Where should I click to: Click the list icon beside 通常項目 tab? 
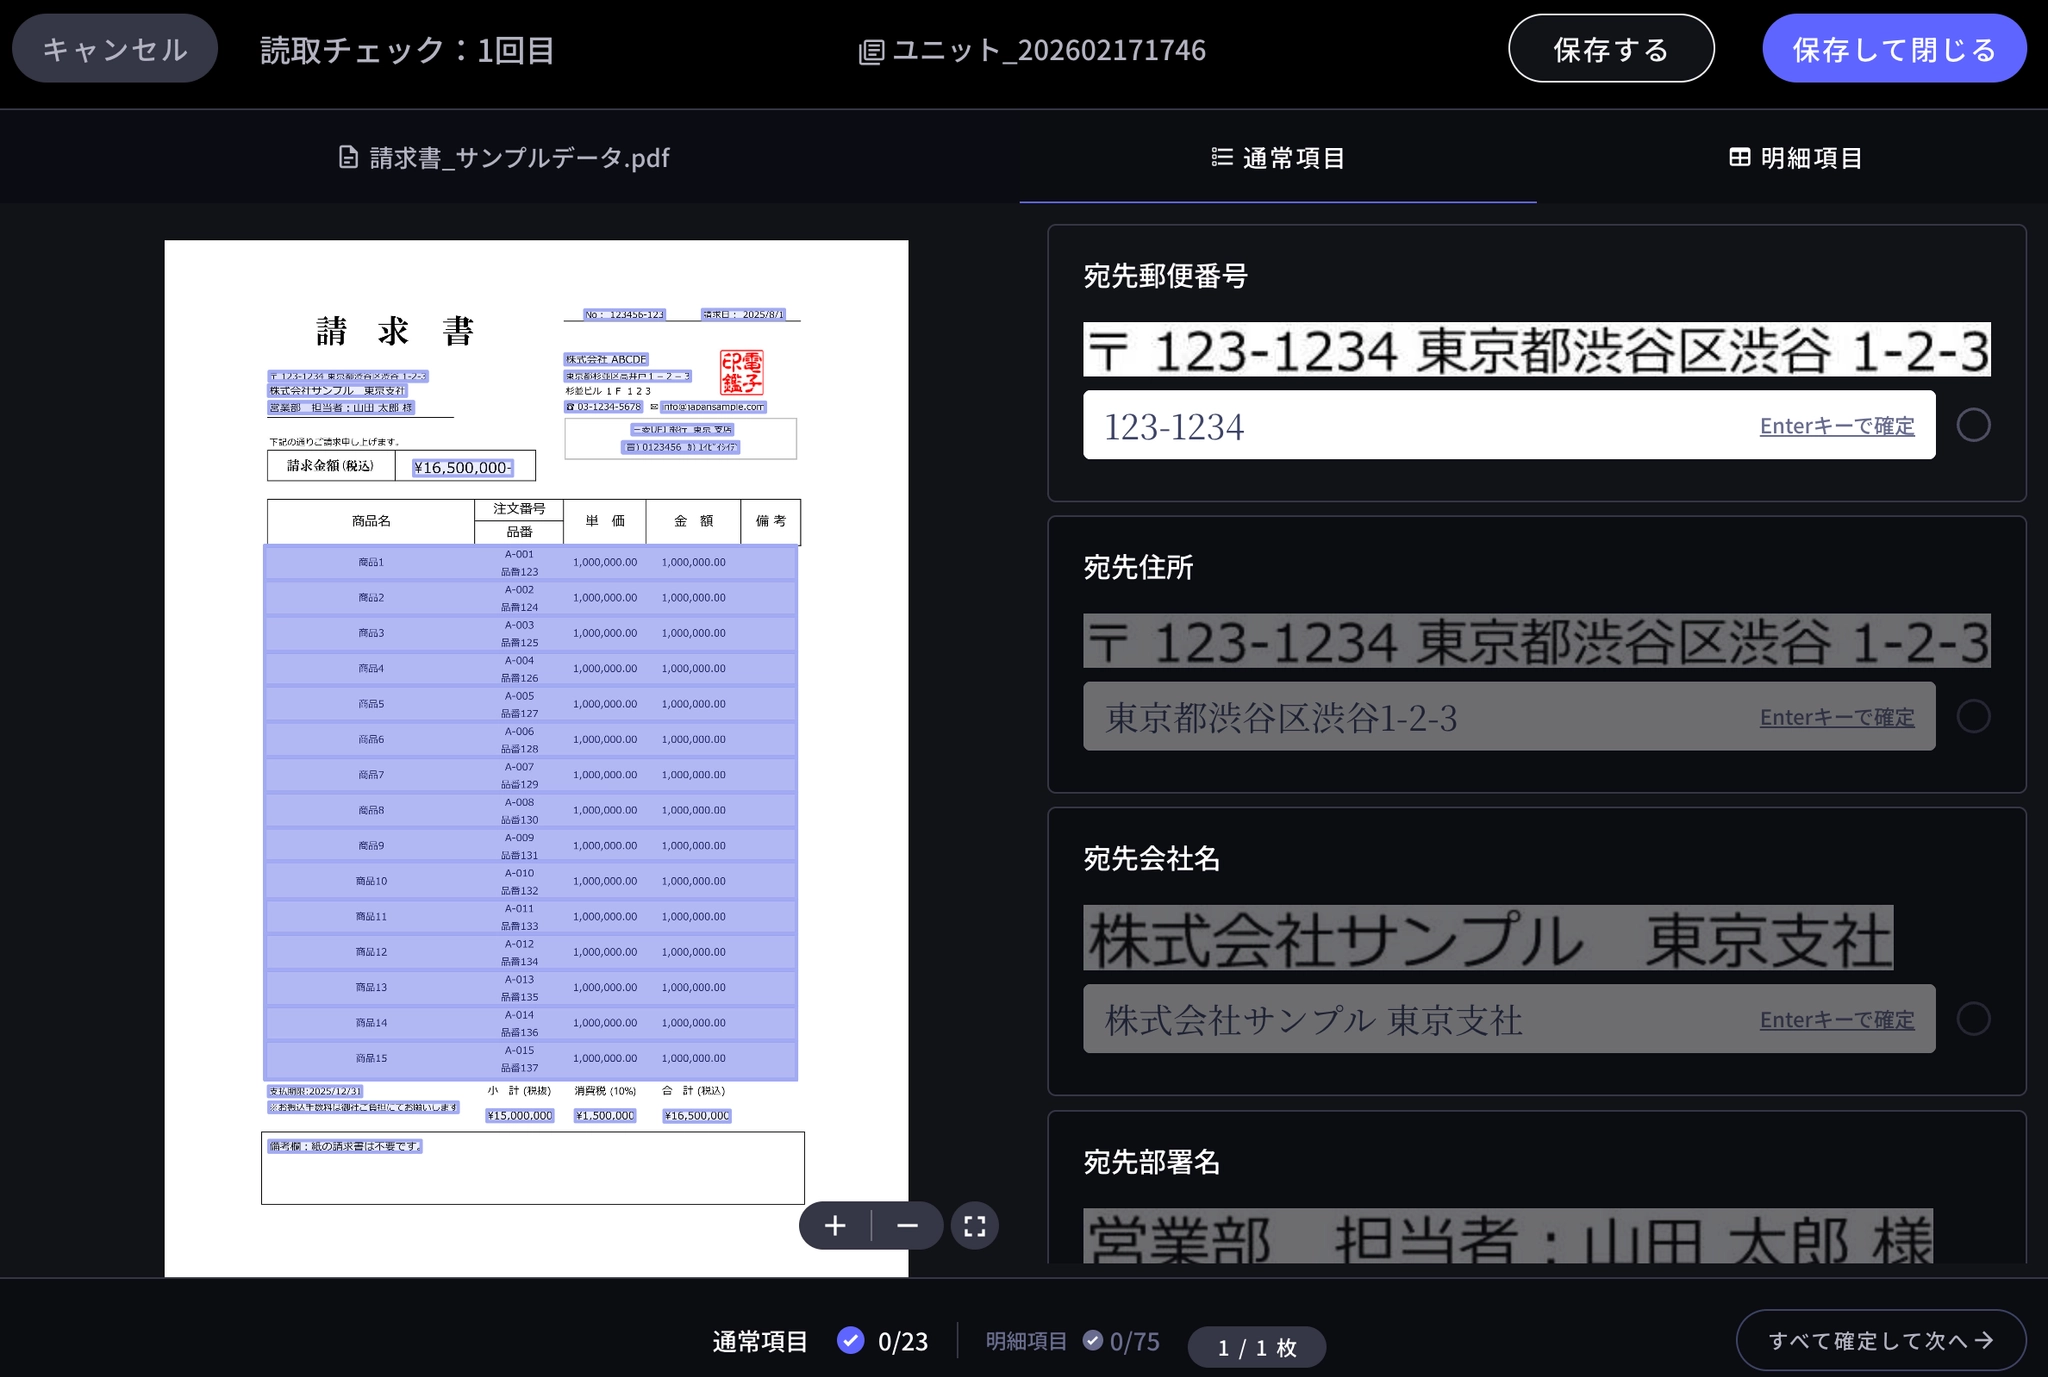(1222, 157)
